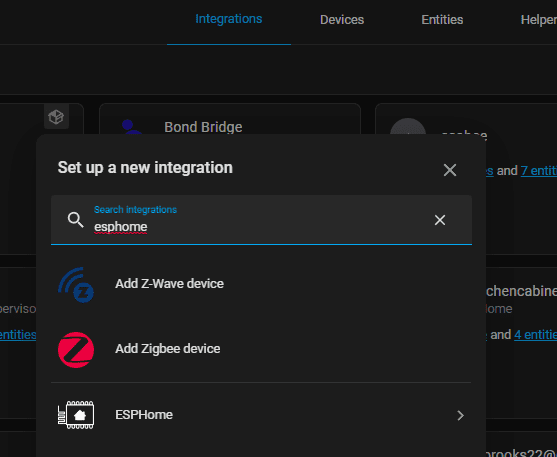The image size is (557, 457).
Task: Select the Zigbee logo icon
Action: pos(76,350)
